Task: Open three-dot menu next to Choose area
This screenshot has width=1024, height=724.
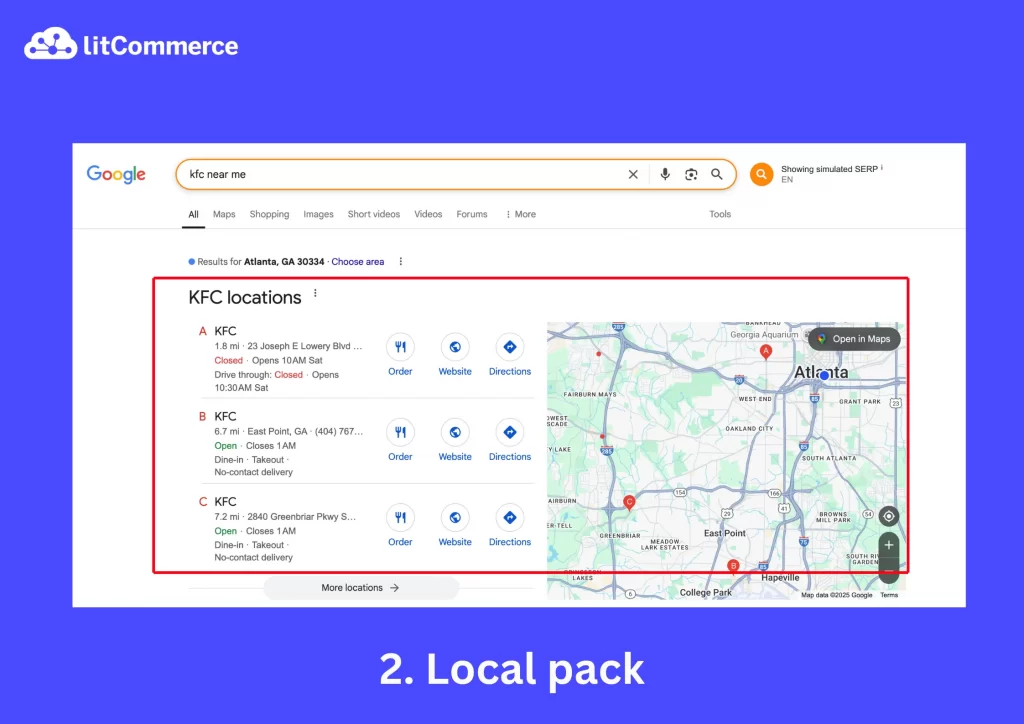Action: pos(401,262)
